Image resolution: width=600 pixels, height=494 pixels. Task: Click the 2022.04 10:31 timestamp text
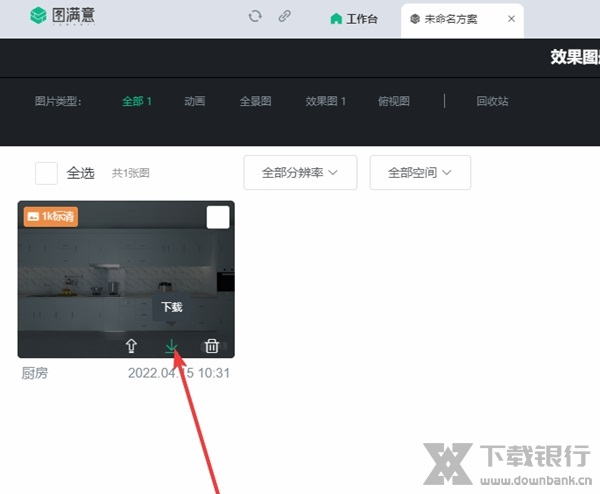tap(179, 373)
